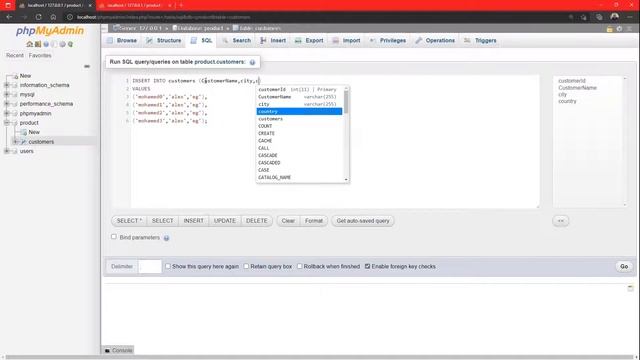Open phpMyAdmin documentation blue icon
This screenshot has width=640, height=360.
46,44
